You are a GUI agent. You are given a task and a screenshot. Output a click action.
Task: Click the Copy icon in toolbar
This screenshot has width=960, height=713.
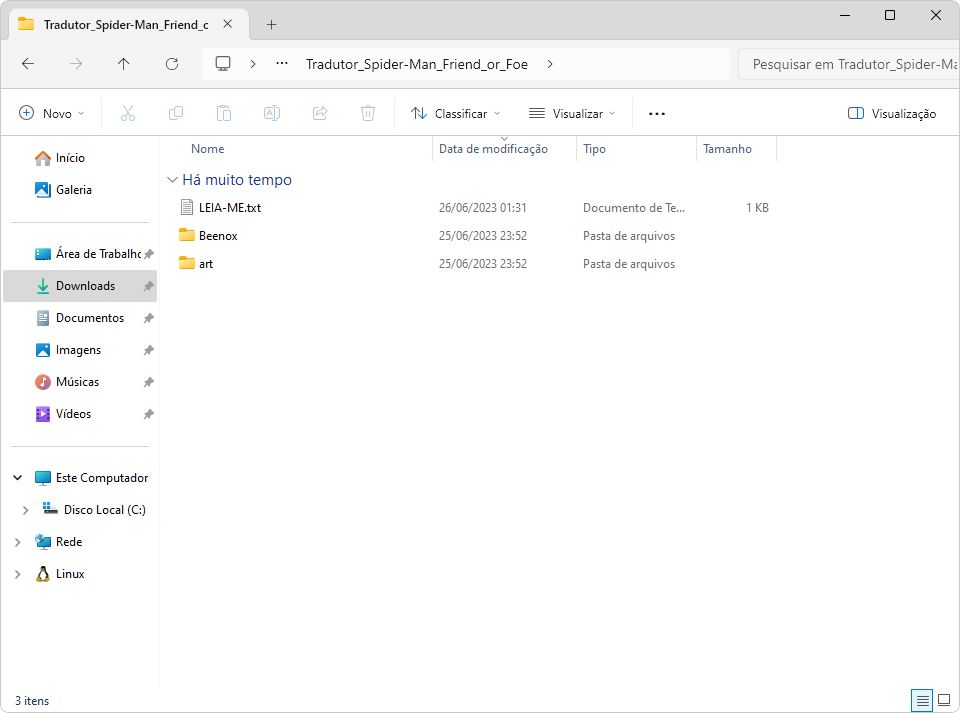[176, 113]
